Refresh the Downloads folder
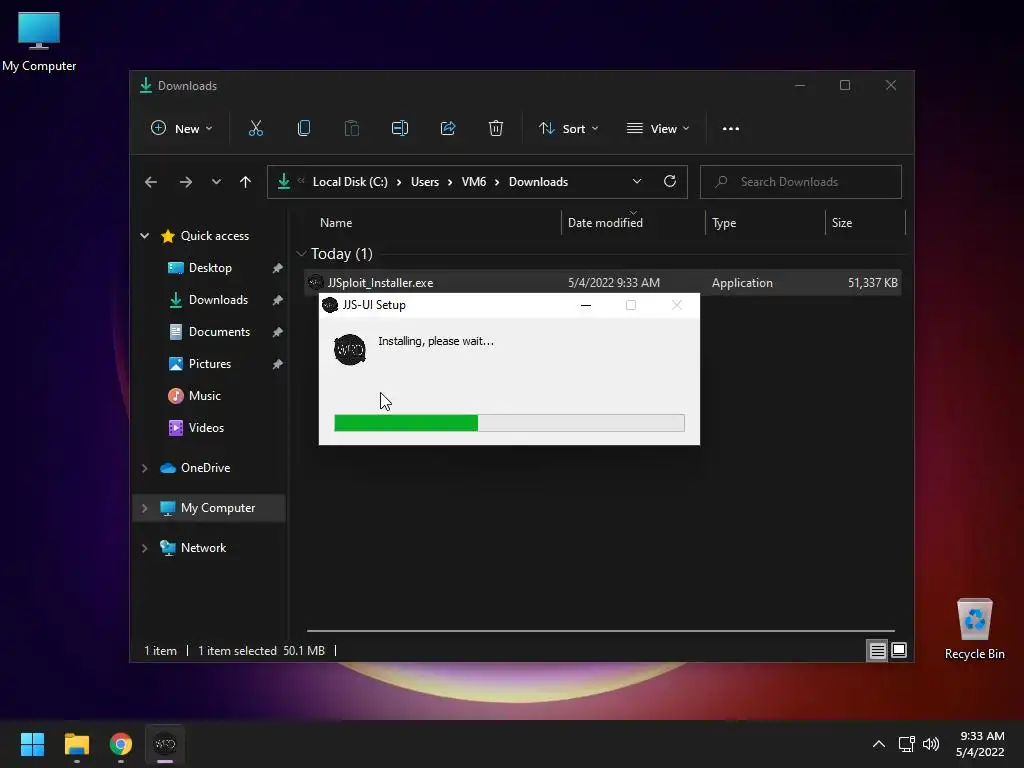The image size is (1024, 768). [669, 182]
